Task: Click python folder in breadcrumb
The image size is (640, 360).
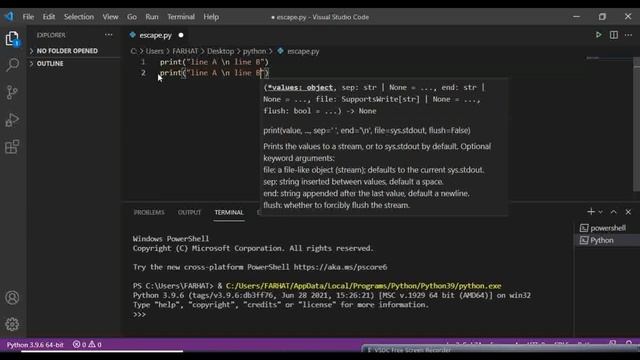Action: (x=254, y=51)
